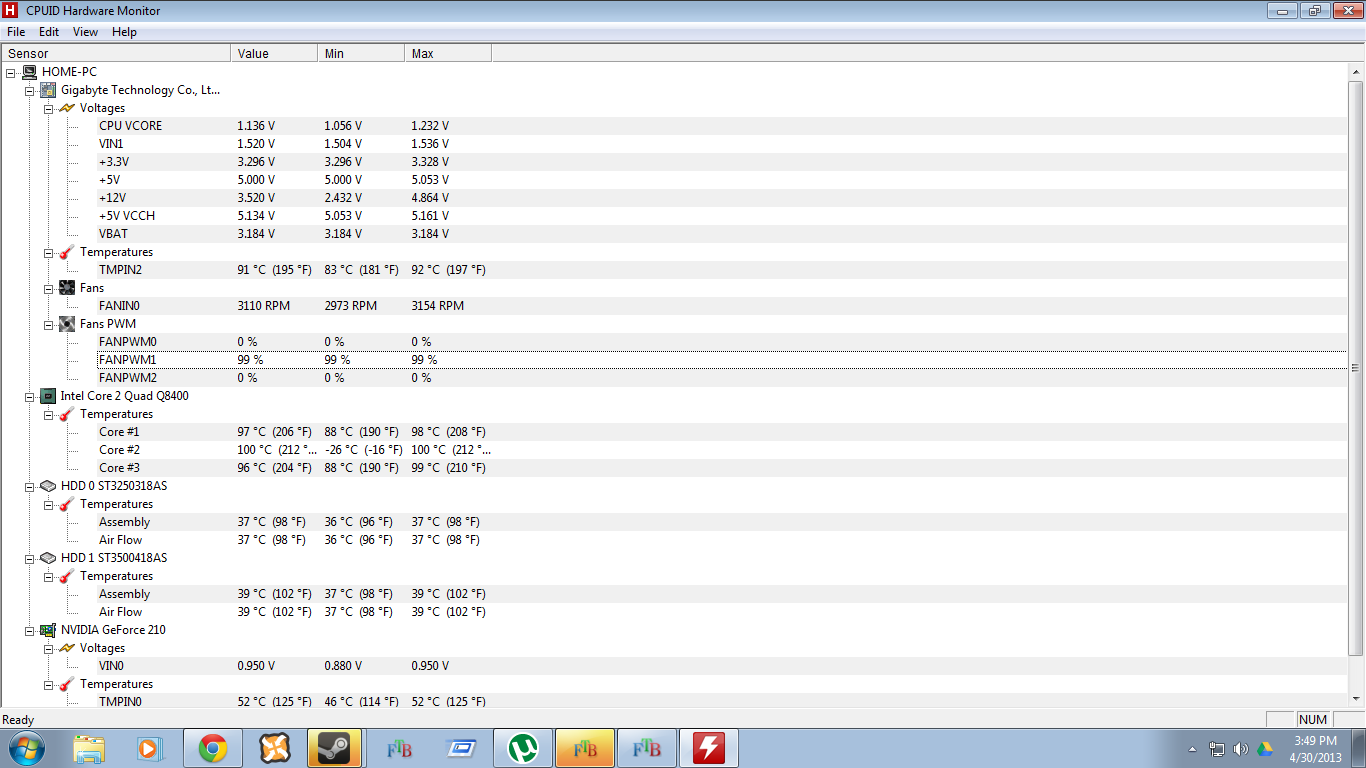This screenshot has height=768, width=1366.
Task: Select the +12V voltage row
Action: [723, 198]
